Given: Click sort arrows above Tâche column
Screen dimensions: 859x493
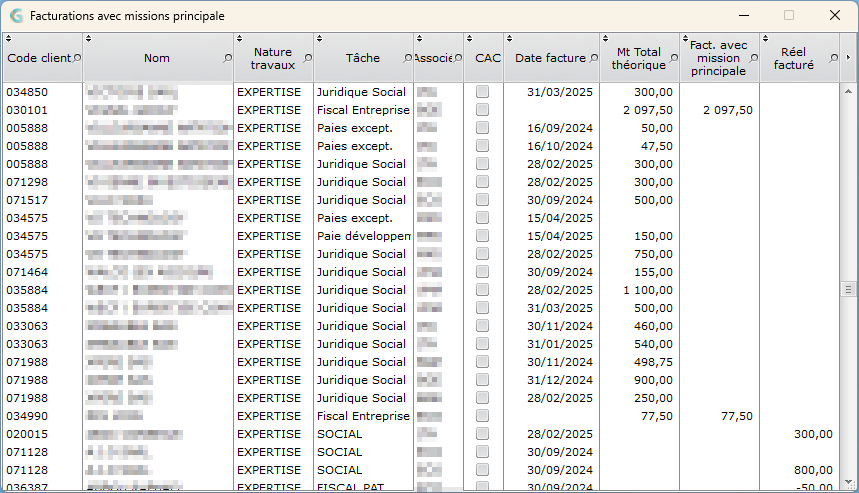Looking at the screenshot, I should [x=319, y=38].
